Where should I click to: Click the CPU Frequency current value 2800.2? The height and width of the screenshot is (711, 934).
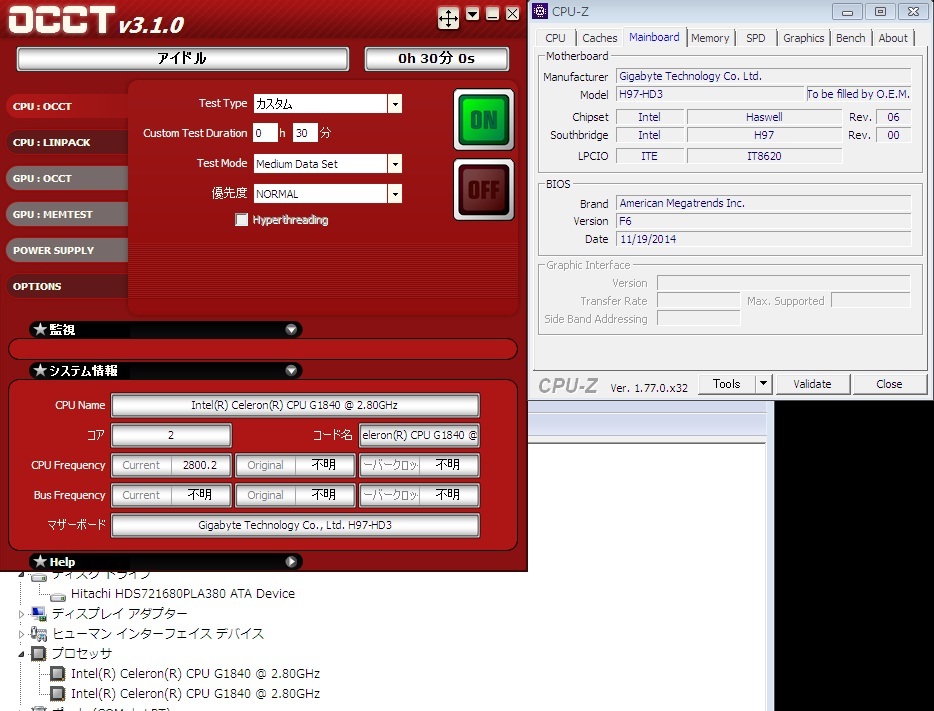[200, 465]
